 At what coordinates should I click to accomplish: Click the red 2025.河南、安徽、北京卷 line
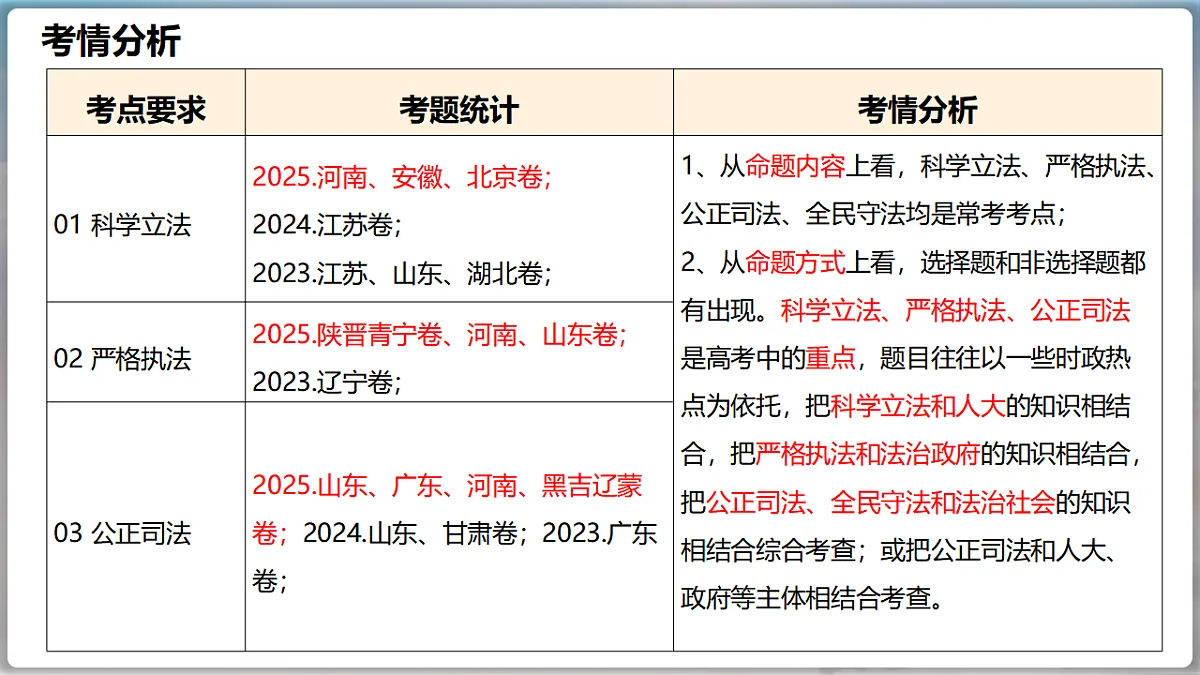coord(402,178)
